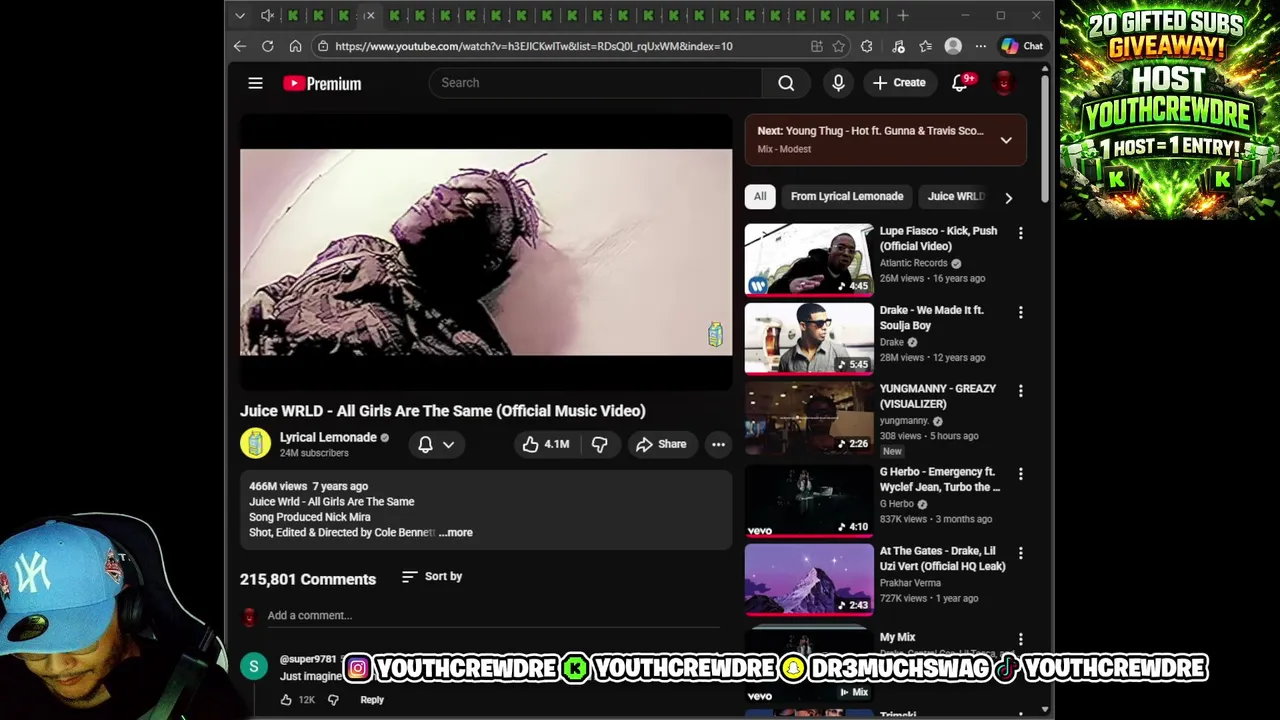Viewport: 1280px width, 720px height.
Task: Dislike the @super9781 comment
Action: [333, 700]
